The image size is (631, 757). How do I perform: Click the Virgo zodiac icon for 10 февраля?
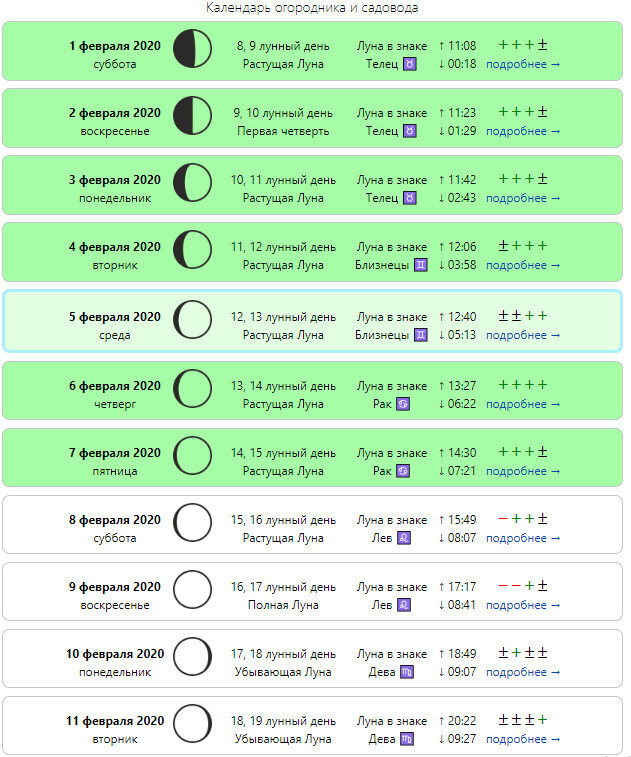pos(407,672)
